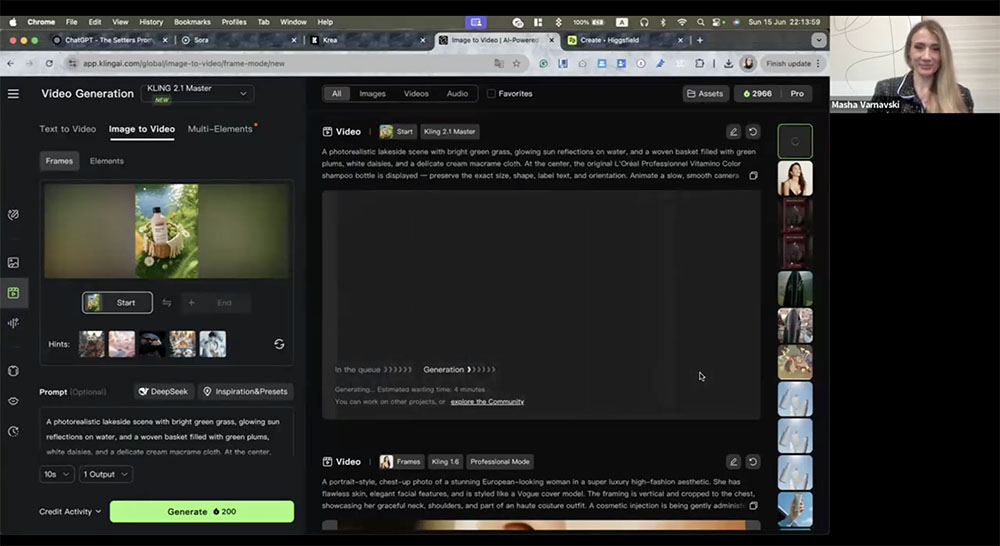Select the woman portrait thumbnail in right strip
The image size is (1000, 546).
(795, 178)
